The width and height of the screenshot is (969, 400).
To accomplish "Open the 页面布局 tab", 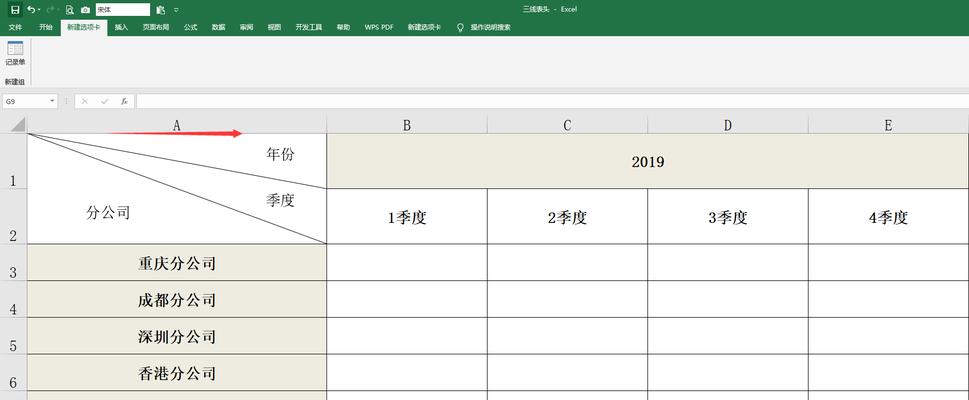I will click(156, 27).
